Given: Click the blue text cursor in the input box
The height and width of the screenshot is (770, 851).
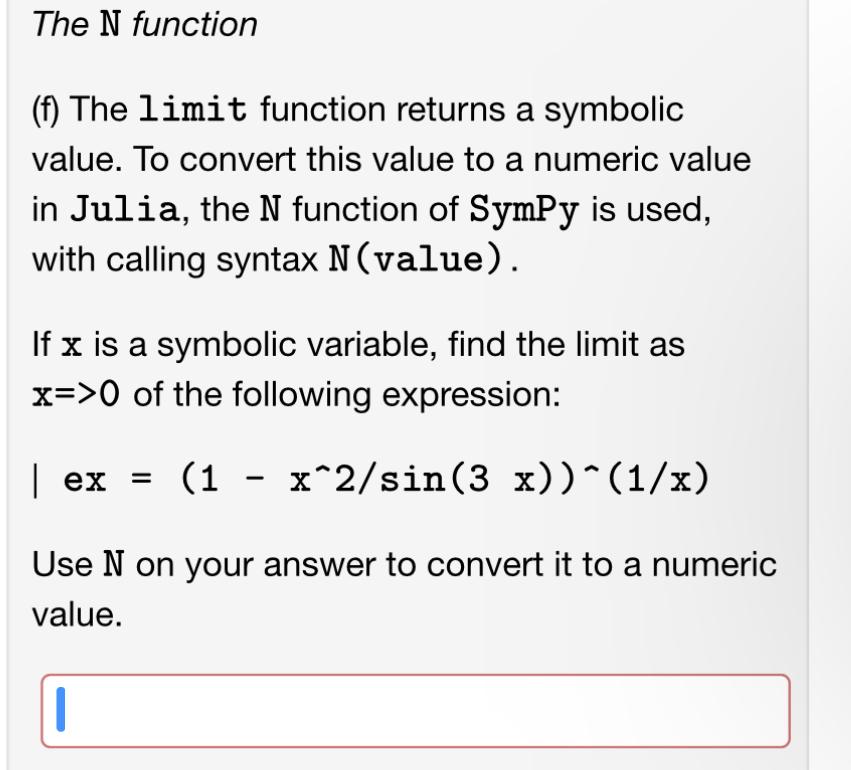Looking at the screenshot, I should [61, 711].
